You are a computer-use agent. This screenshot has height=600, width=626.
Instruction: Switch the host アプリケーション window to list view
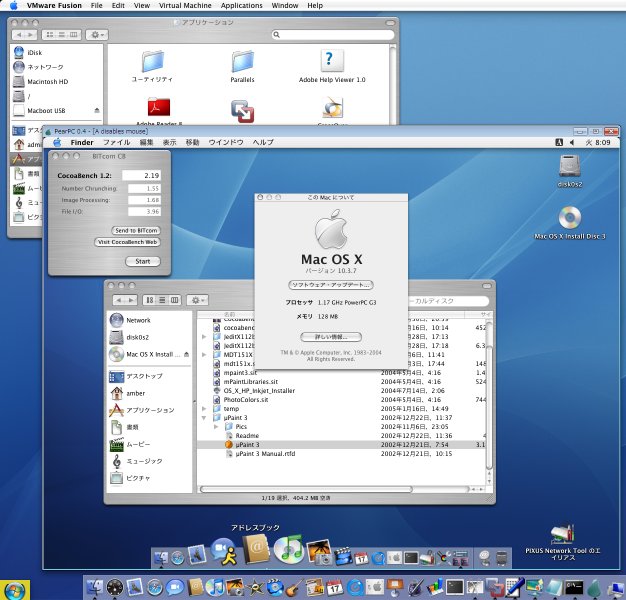pos(62,35)
